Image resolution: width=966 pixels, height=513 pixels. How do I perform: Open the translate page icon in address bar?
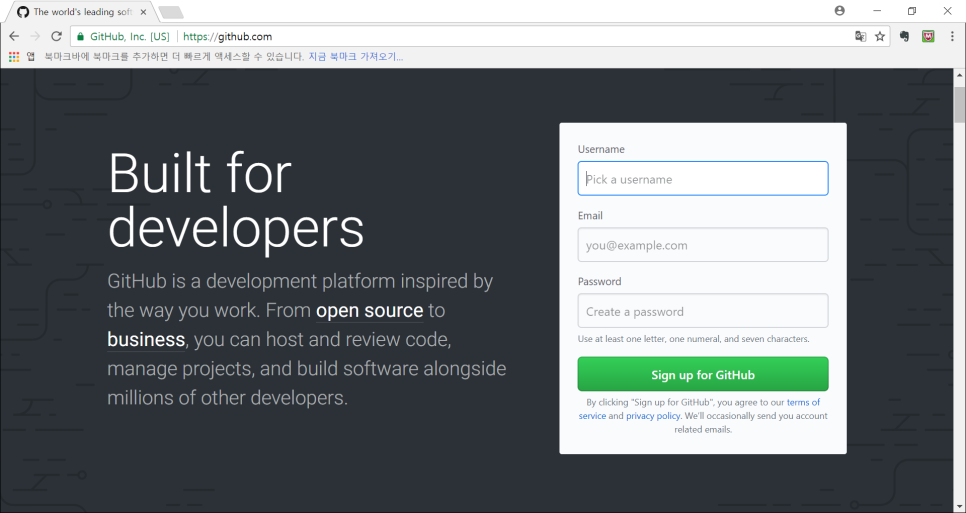coord(861,36)
